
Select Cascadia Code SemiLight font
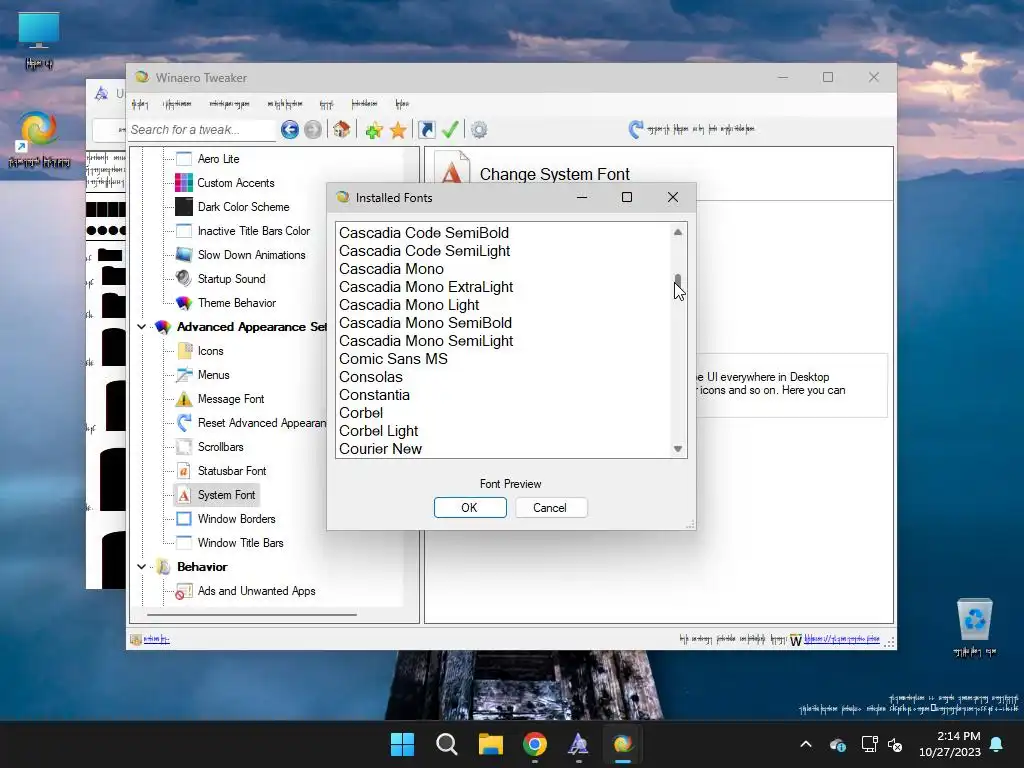[424, 251]
